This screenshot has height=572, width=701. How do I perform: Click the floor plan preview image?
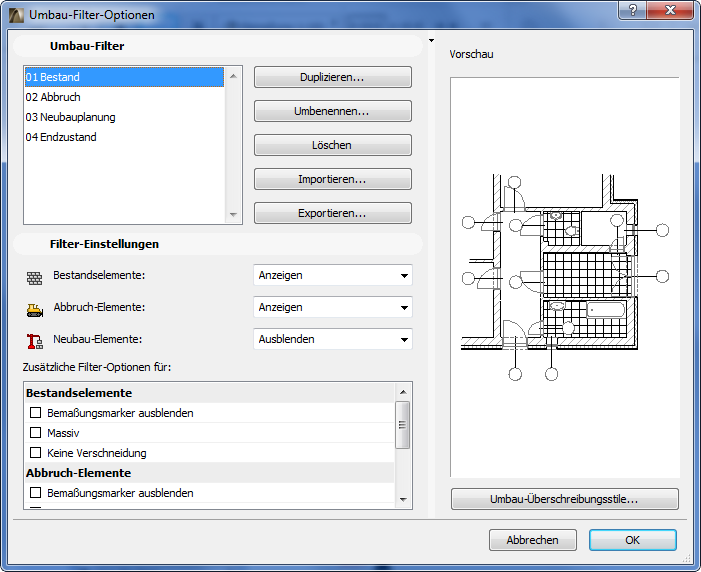pos(565,277)
